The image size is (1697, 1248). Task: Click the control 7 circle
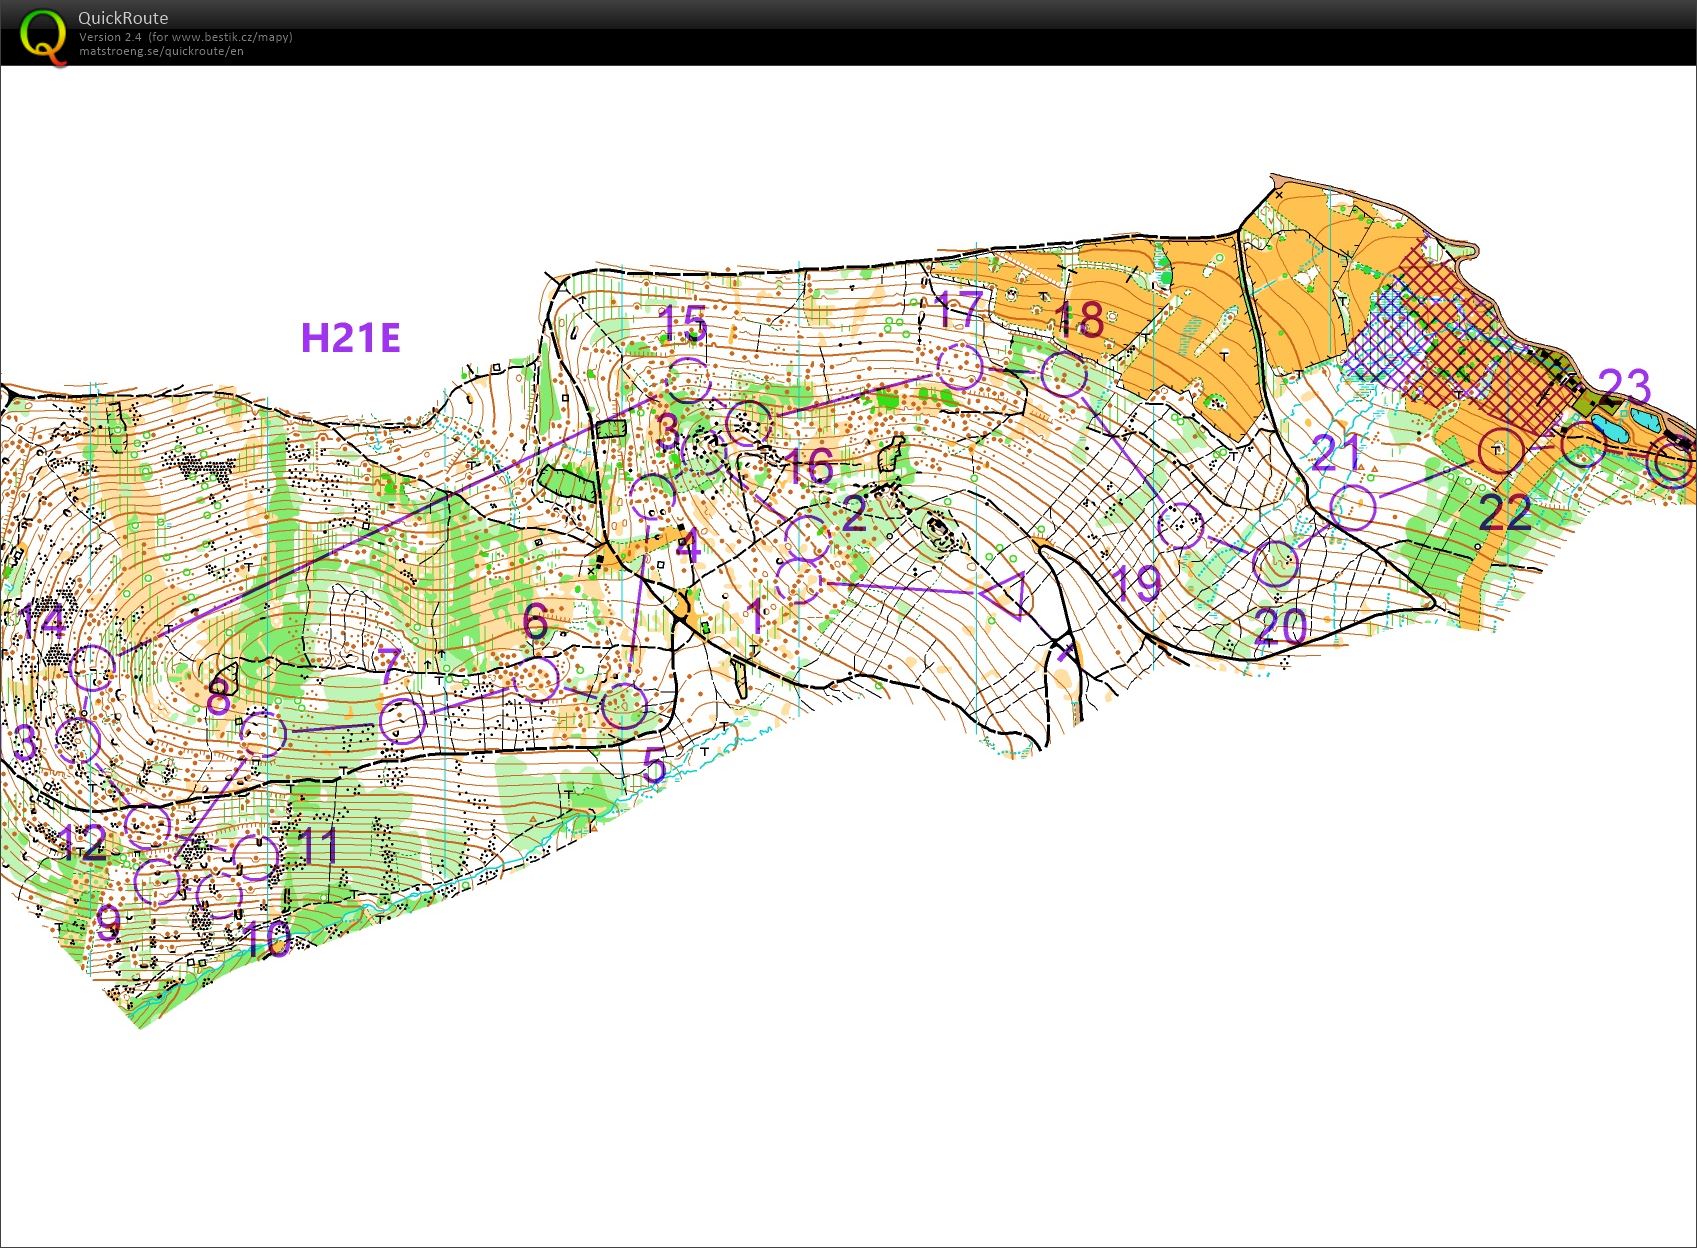click(403, 722)
